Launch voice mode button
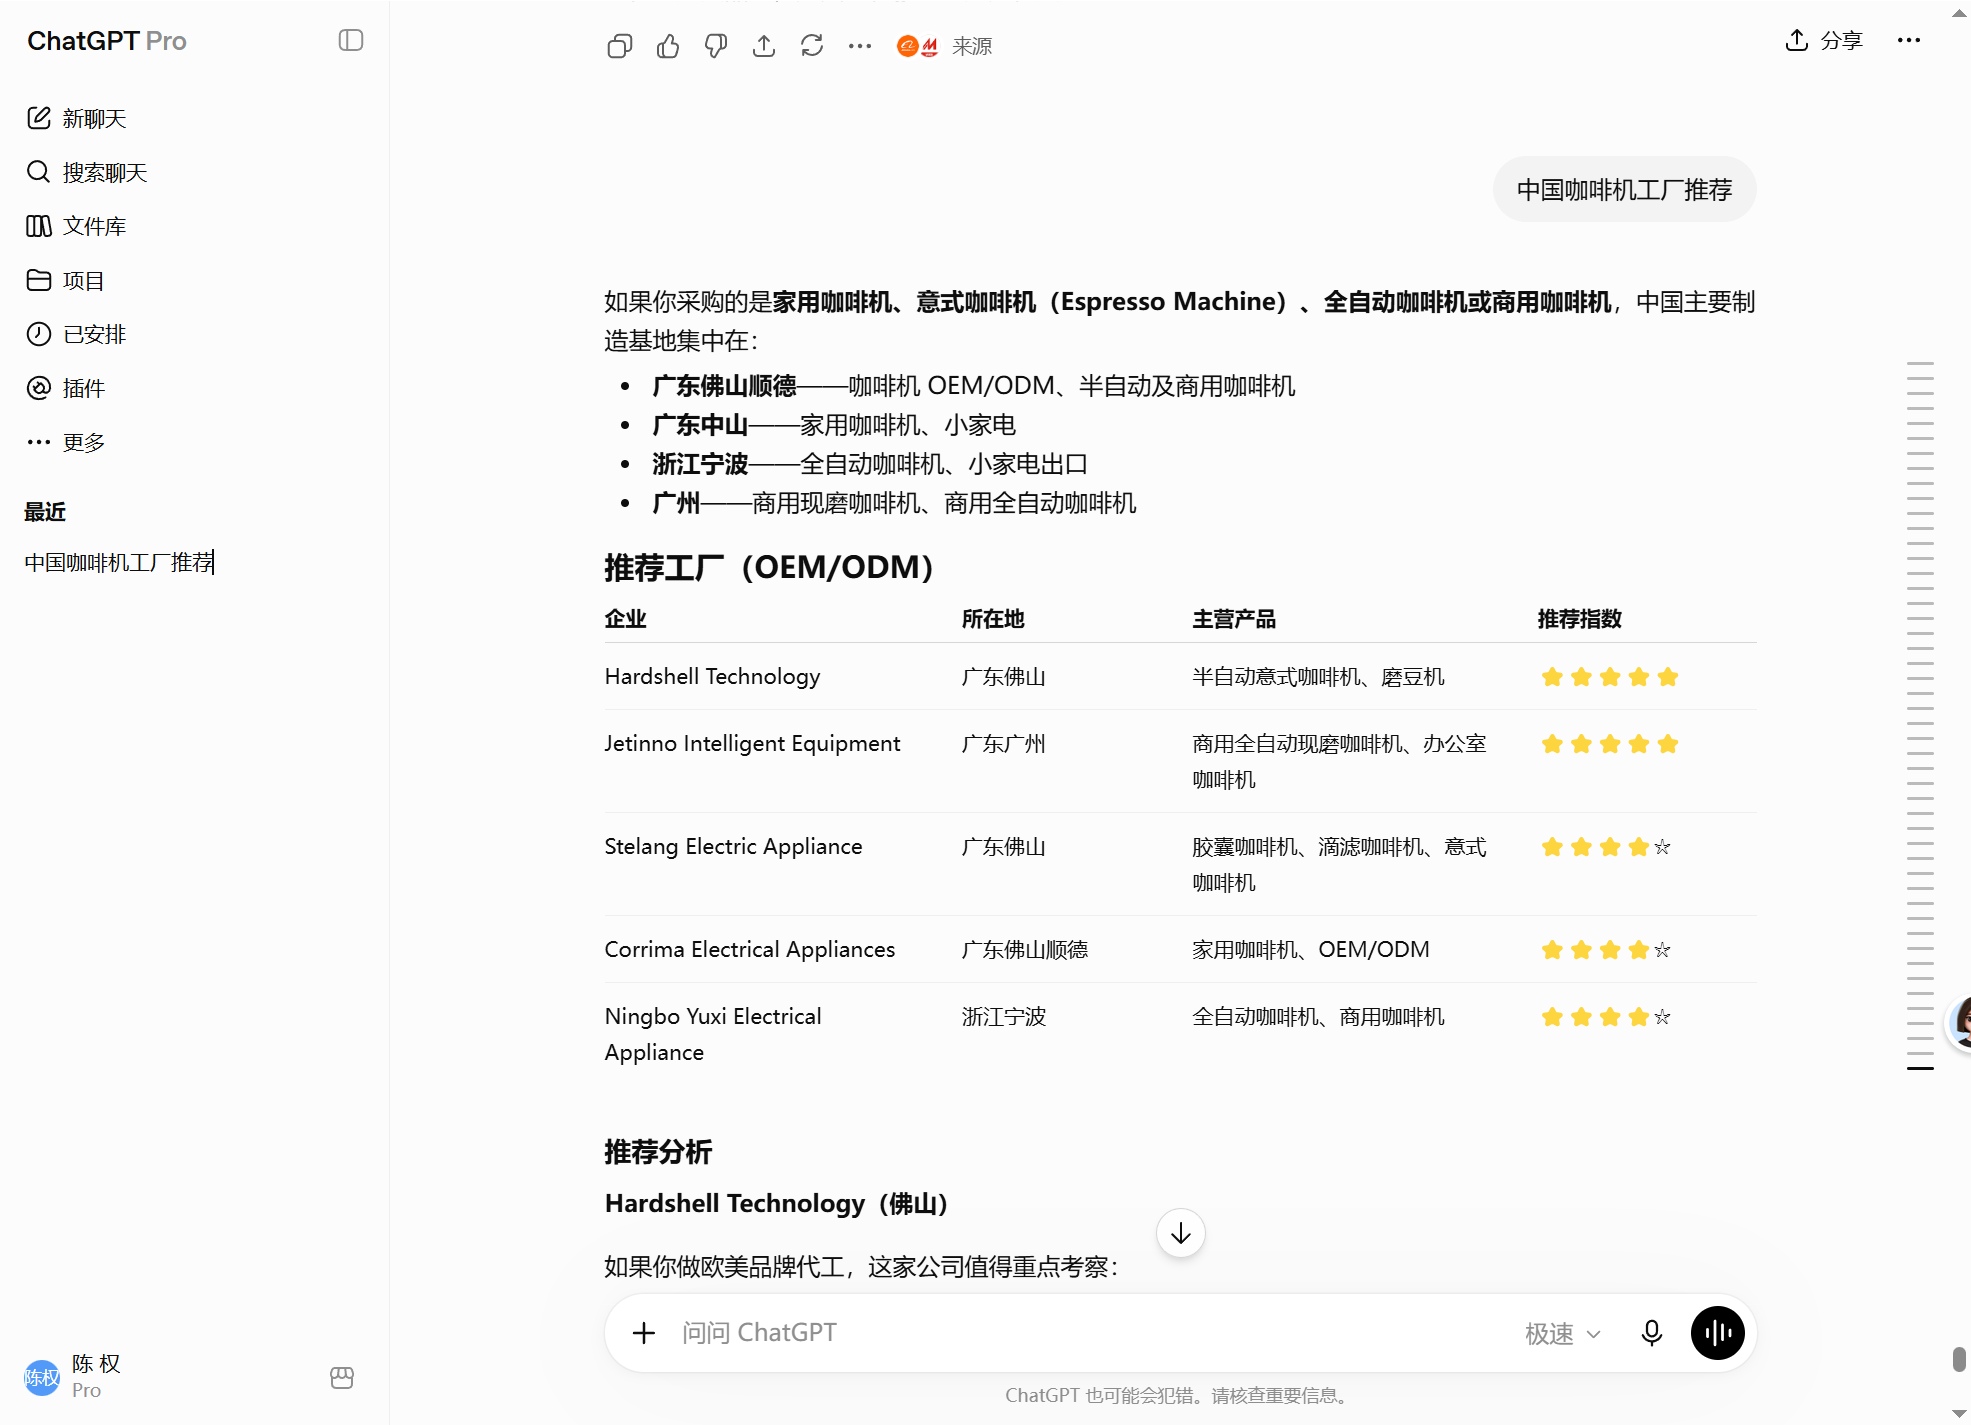The height and width of the screenshot is (1425, 1971). pos(1718,1333)
